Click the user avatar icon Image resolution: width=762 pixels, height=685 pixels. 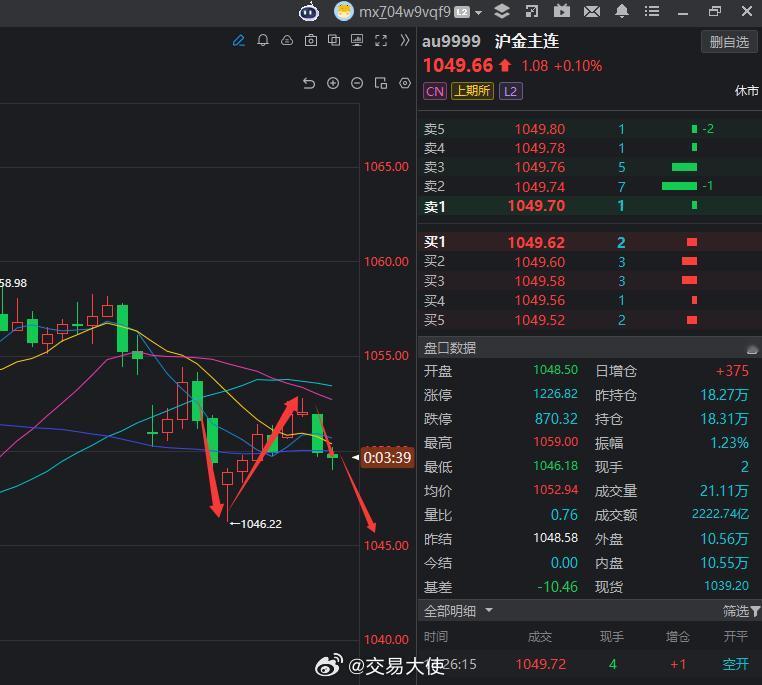click(344, 11)
